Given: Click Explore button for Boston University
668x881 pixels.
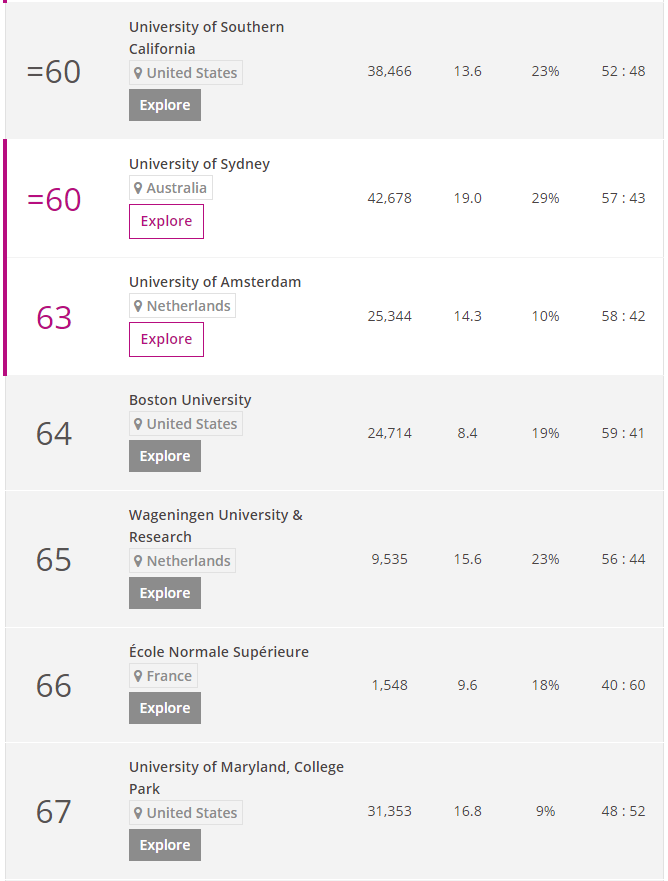Looking at the screenshot, I should click(165, 456).
